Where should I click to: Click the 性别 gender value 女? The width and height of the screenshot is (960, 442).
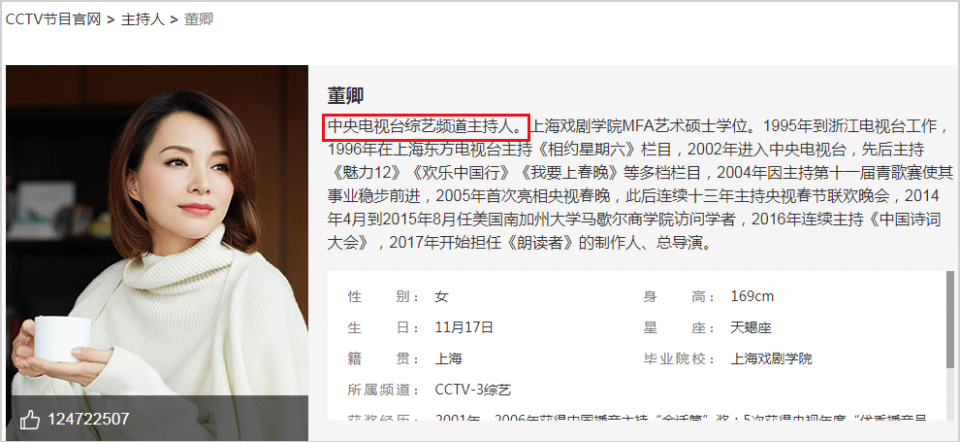[x=441, y=297]
